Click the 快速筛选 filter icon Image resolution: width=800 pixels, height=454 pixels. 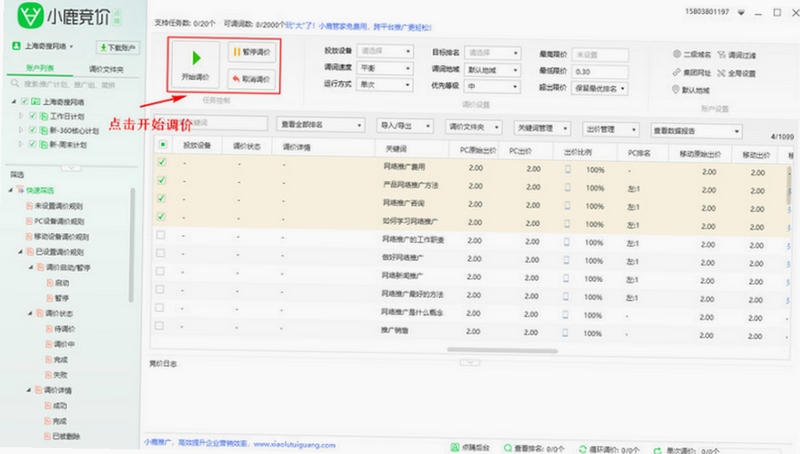(20, 190)
